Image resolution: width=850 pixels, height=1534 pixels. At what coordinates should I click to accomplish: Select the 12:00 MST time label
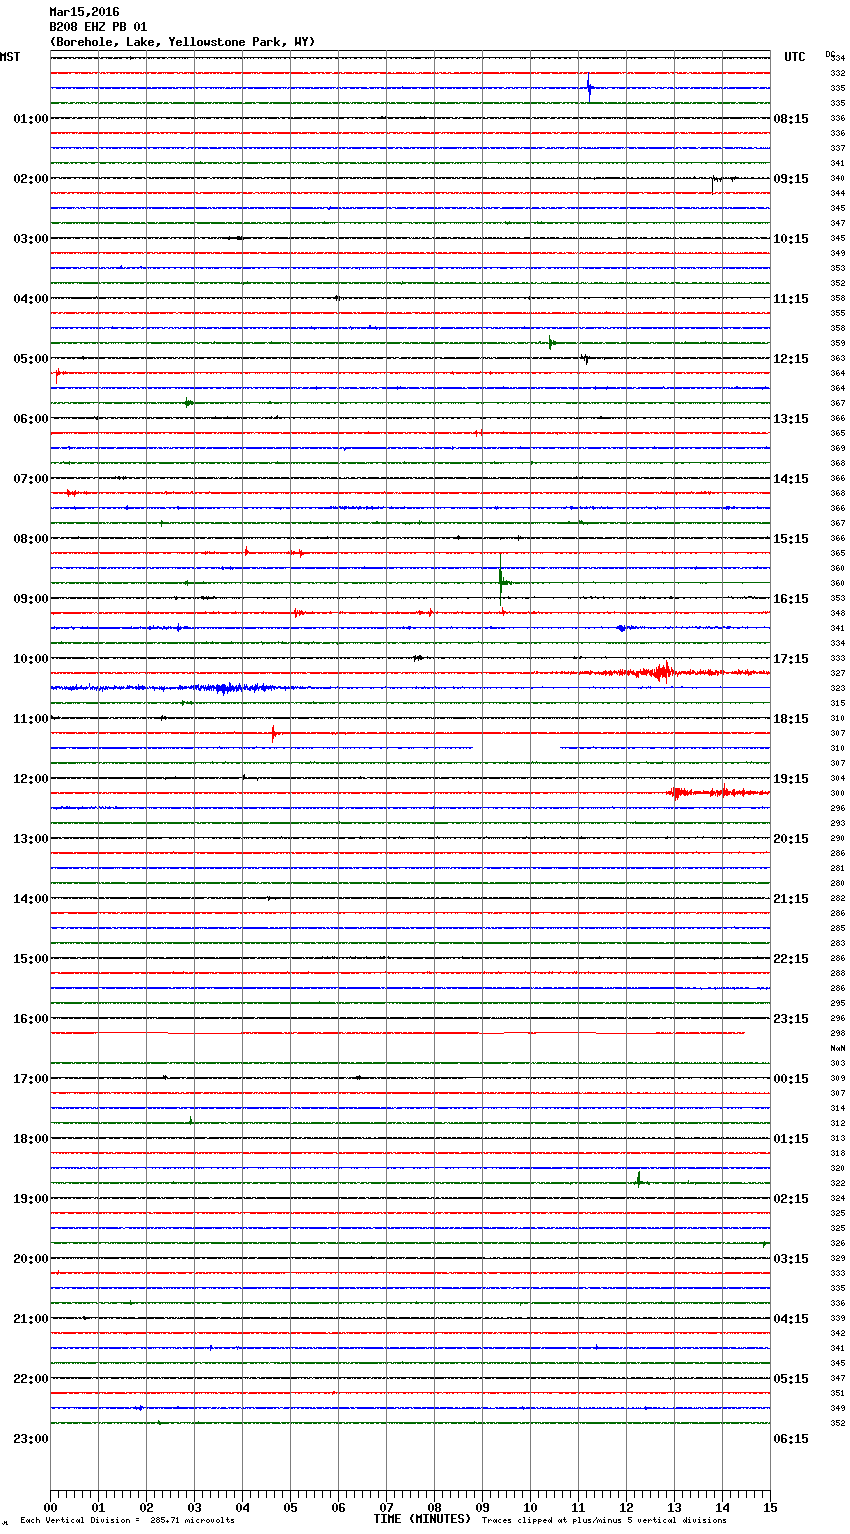point(30,779)
